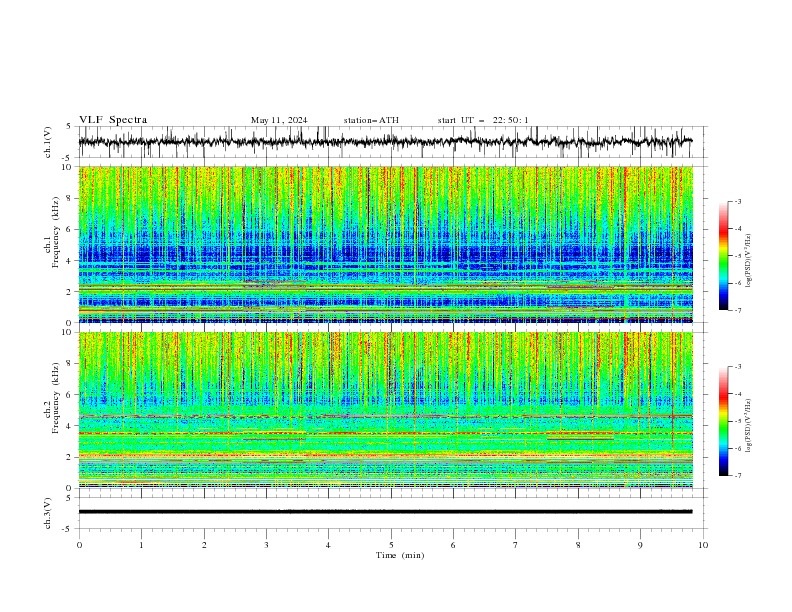
Task: Click the 'station=ATH' header label
Action: tap(371, 120)
